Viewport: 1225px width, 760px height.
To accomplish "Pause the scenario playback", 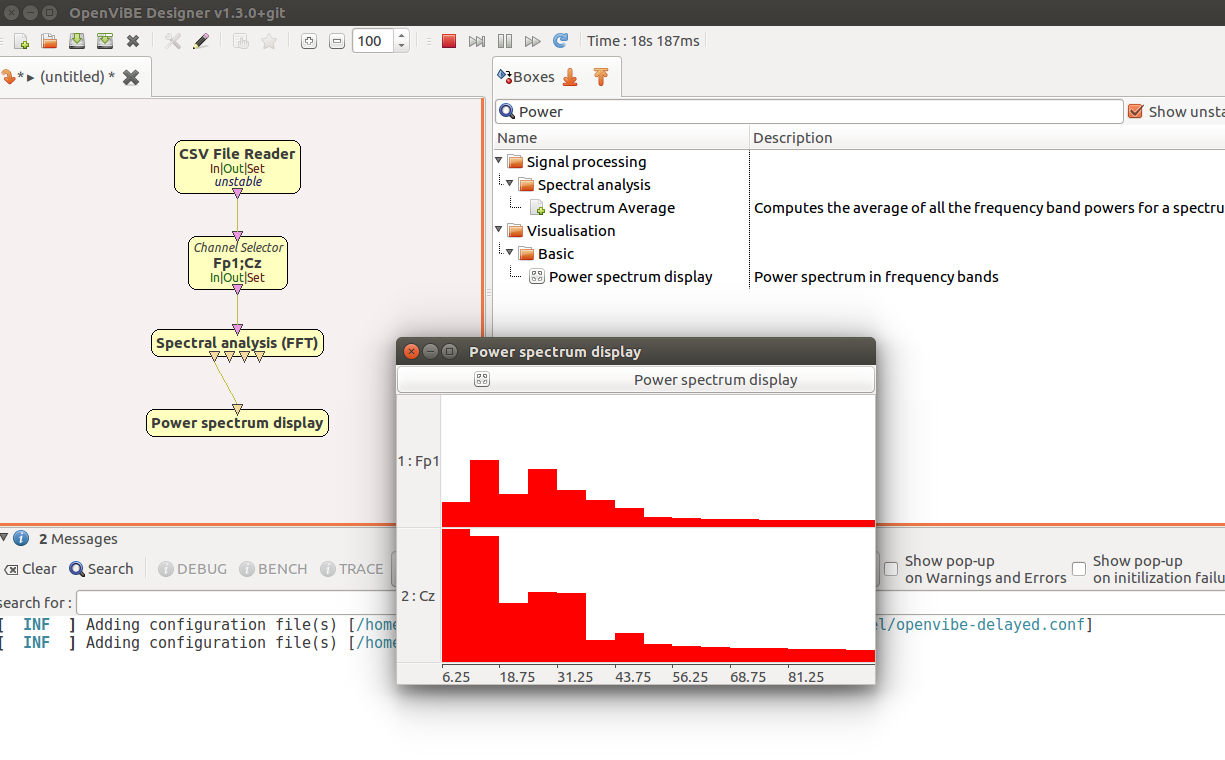I will [x=505, y=41].
